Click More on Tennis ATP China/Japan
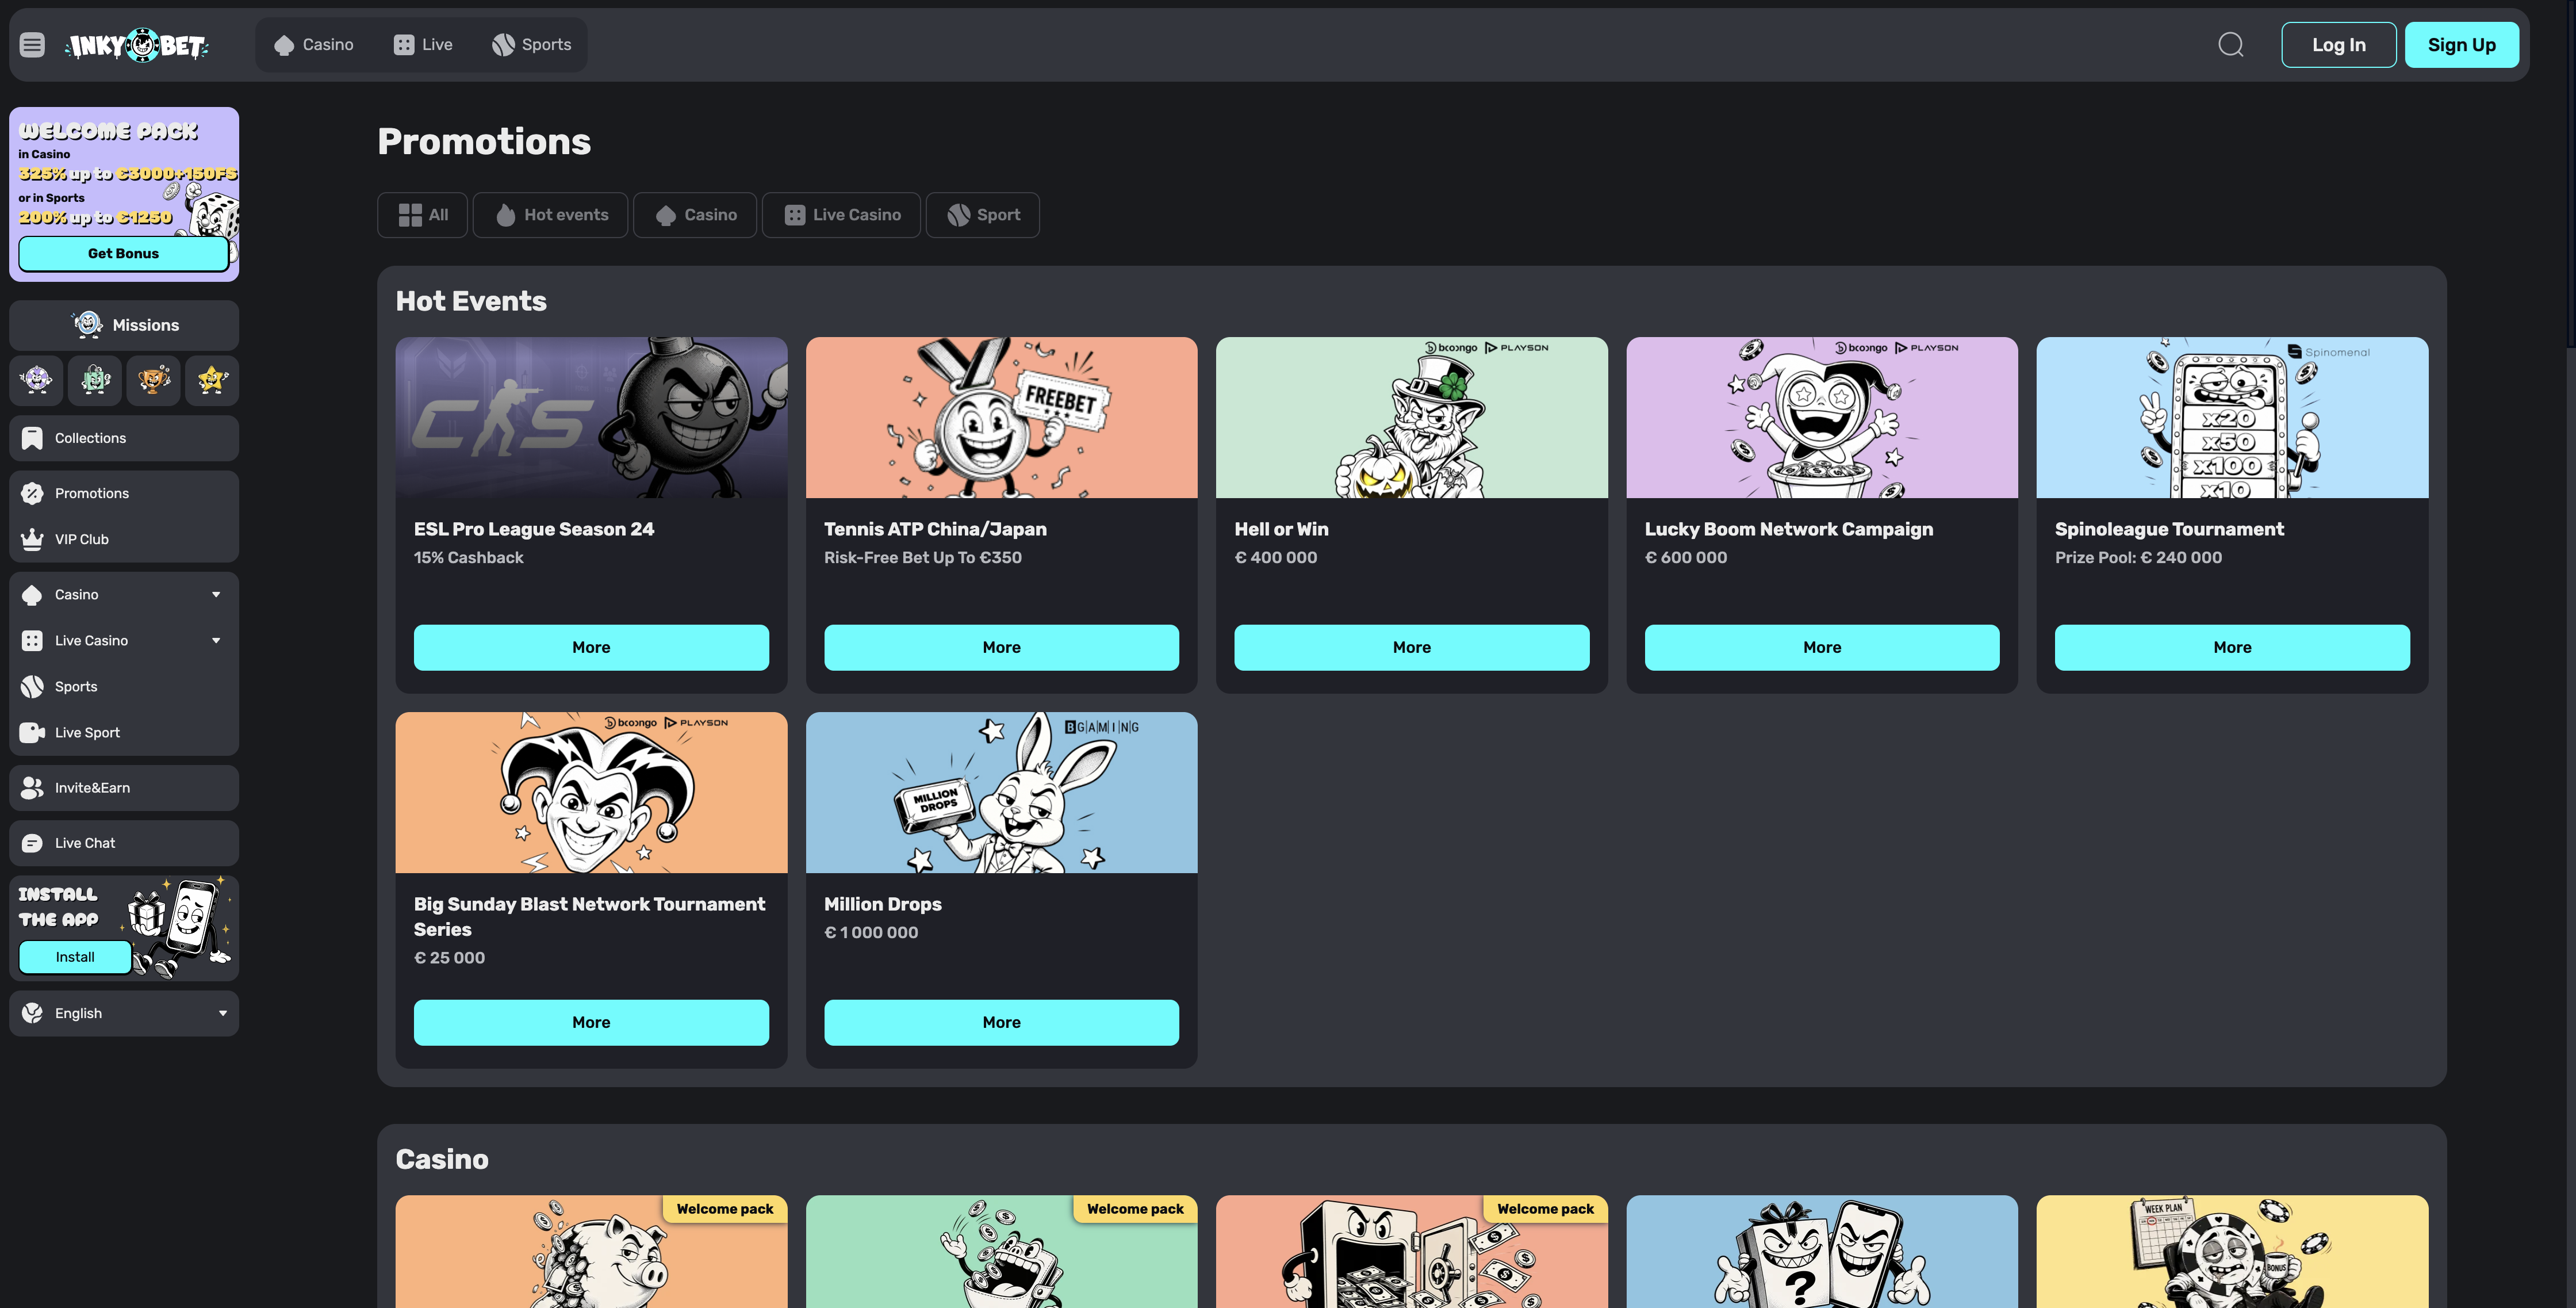 (1001, 647)
